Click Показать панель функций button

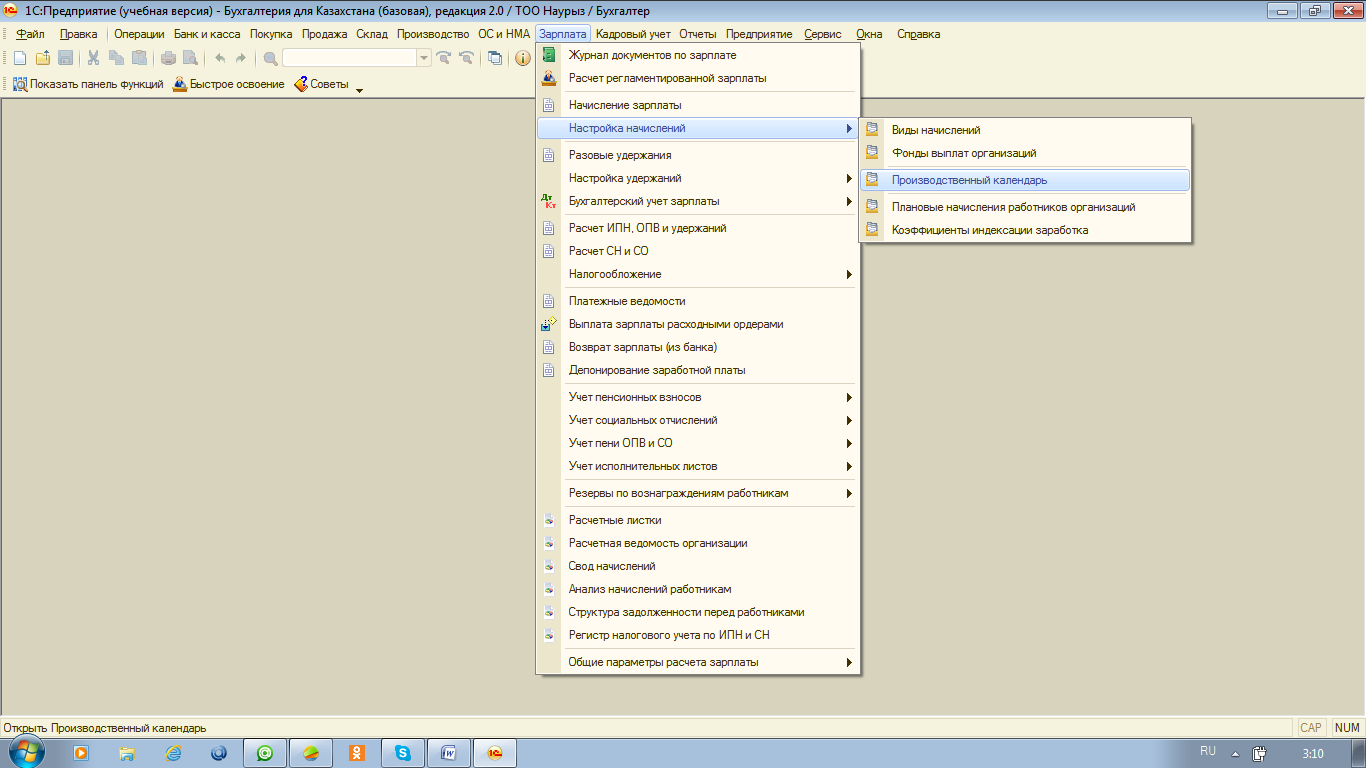pyautogui.click(x=88, y=84)
